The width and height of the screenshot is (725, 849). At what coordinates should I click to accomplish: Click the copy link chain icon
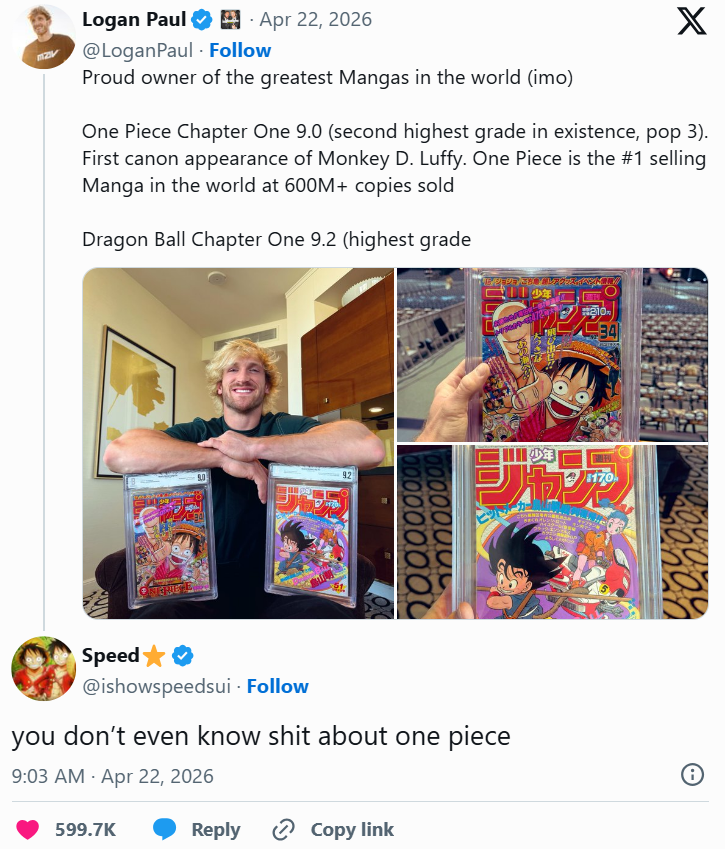(283, 829)
